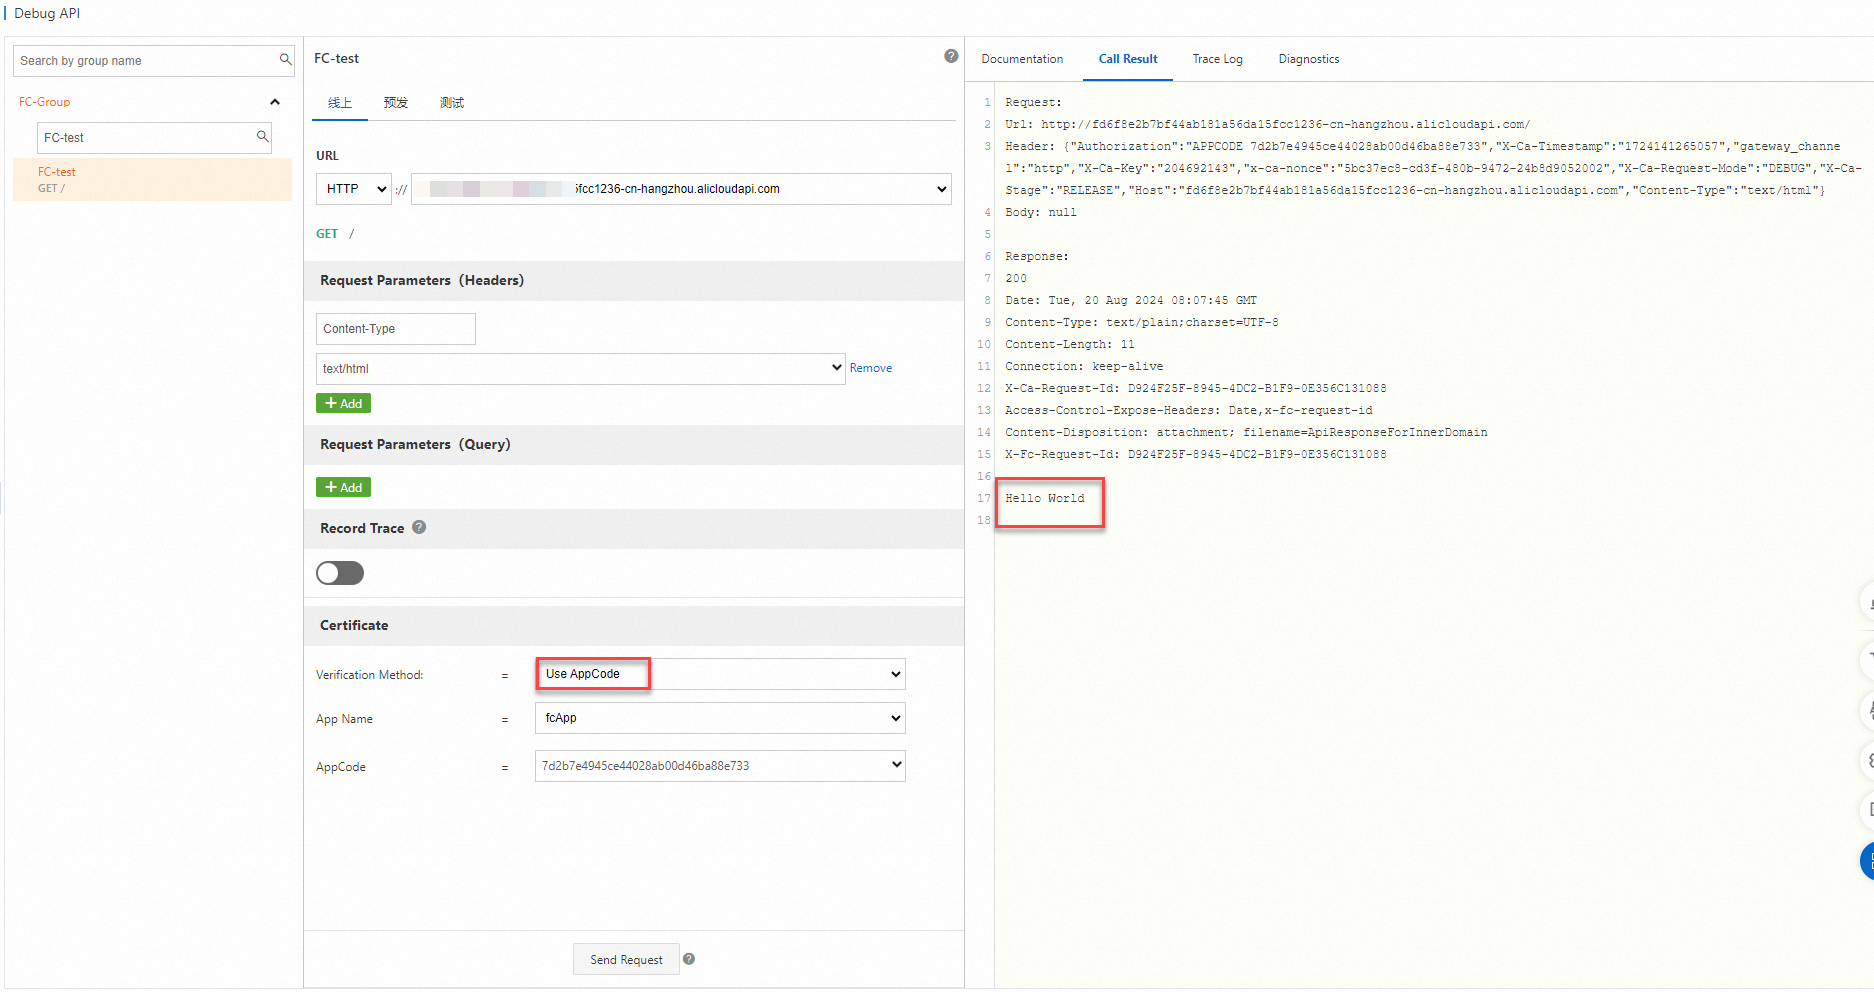Viewport: 1874px width, 992px height.
Task: Click the Connection: keep-alive line
Action: [x=1084, y=366]
